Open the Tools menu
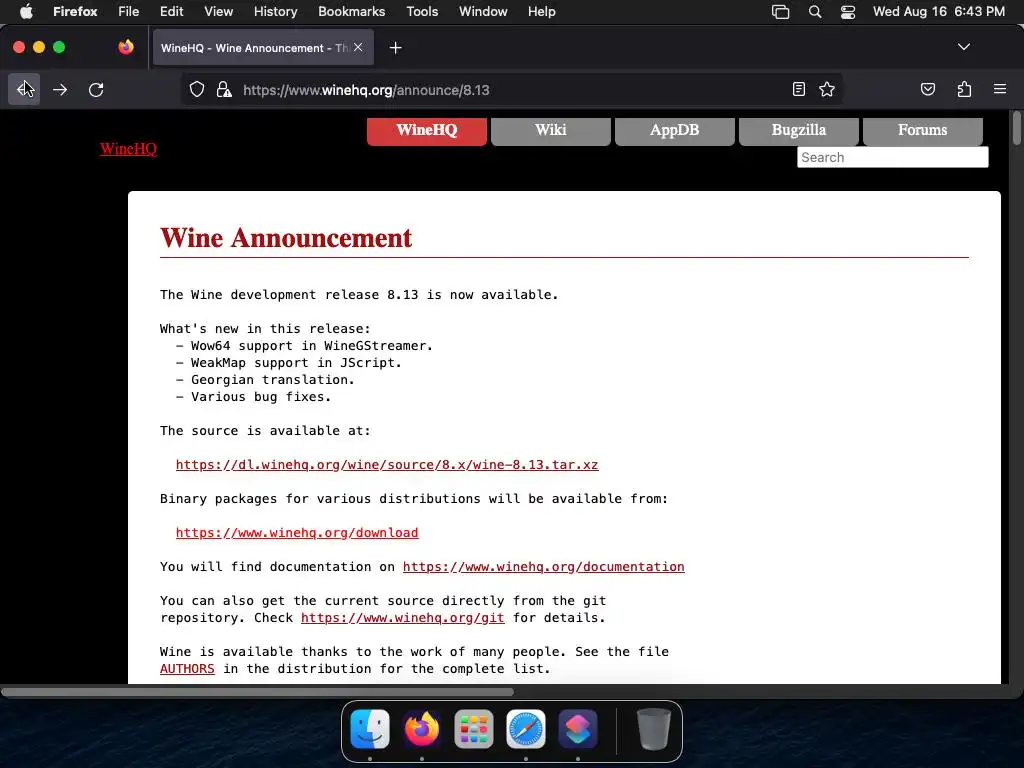Screen dimensions: 1024x768 coord(422,11)
